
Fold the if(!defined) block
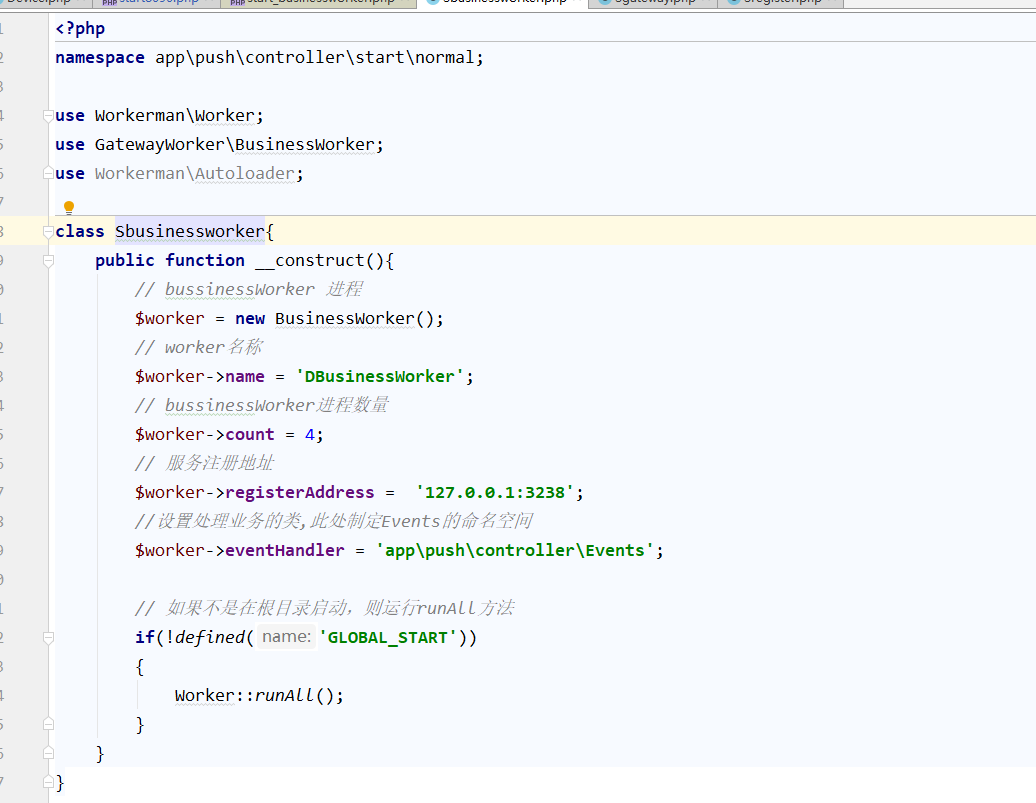48,638
